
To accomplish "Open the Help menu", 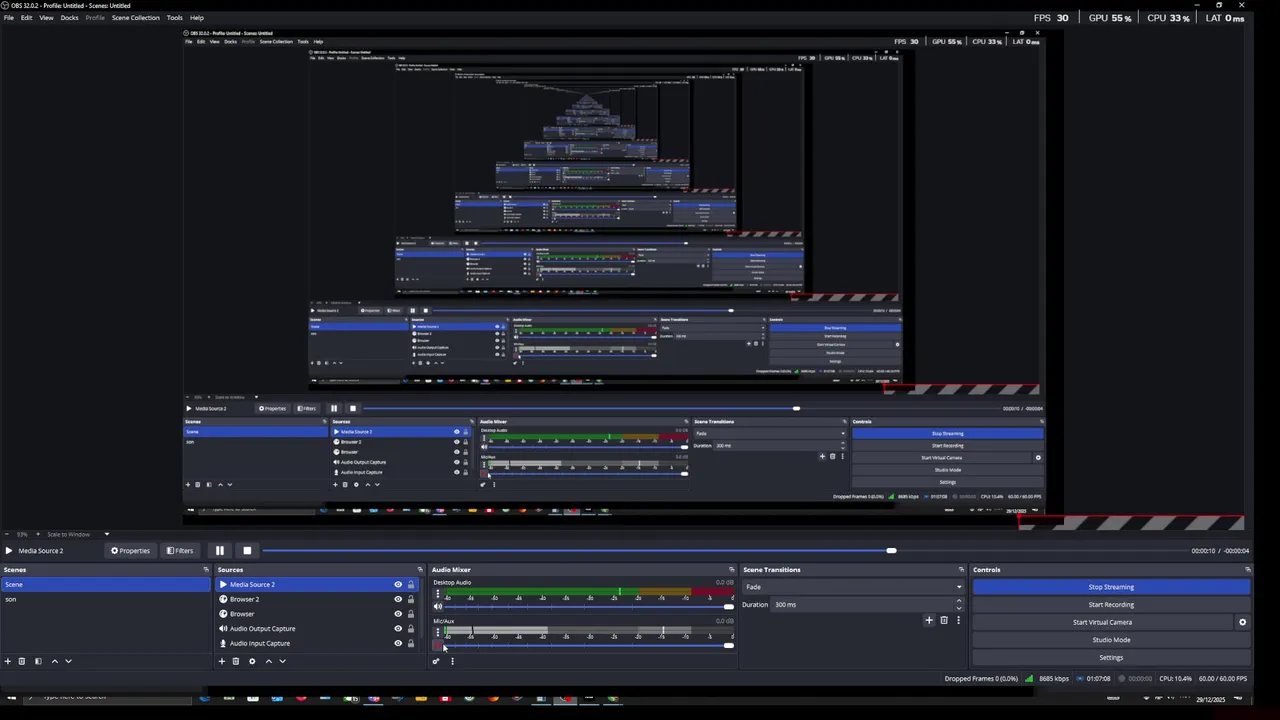I will click(x=197, y=18).
